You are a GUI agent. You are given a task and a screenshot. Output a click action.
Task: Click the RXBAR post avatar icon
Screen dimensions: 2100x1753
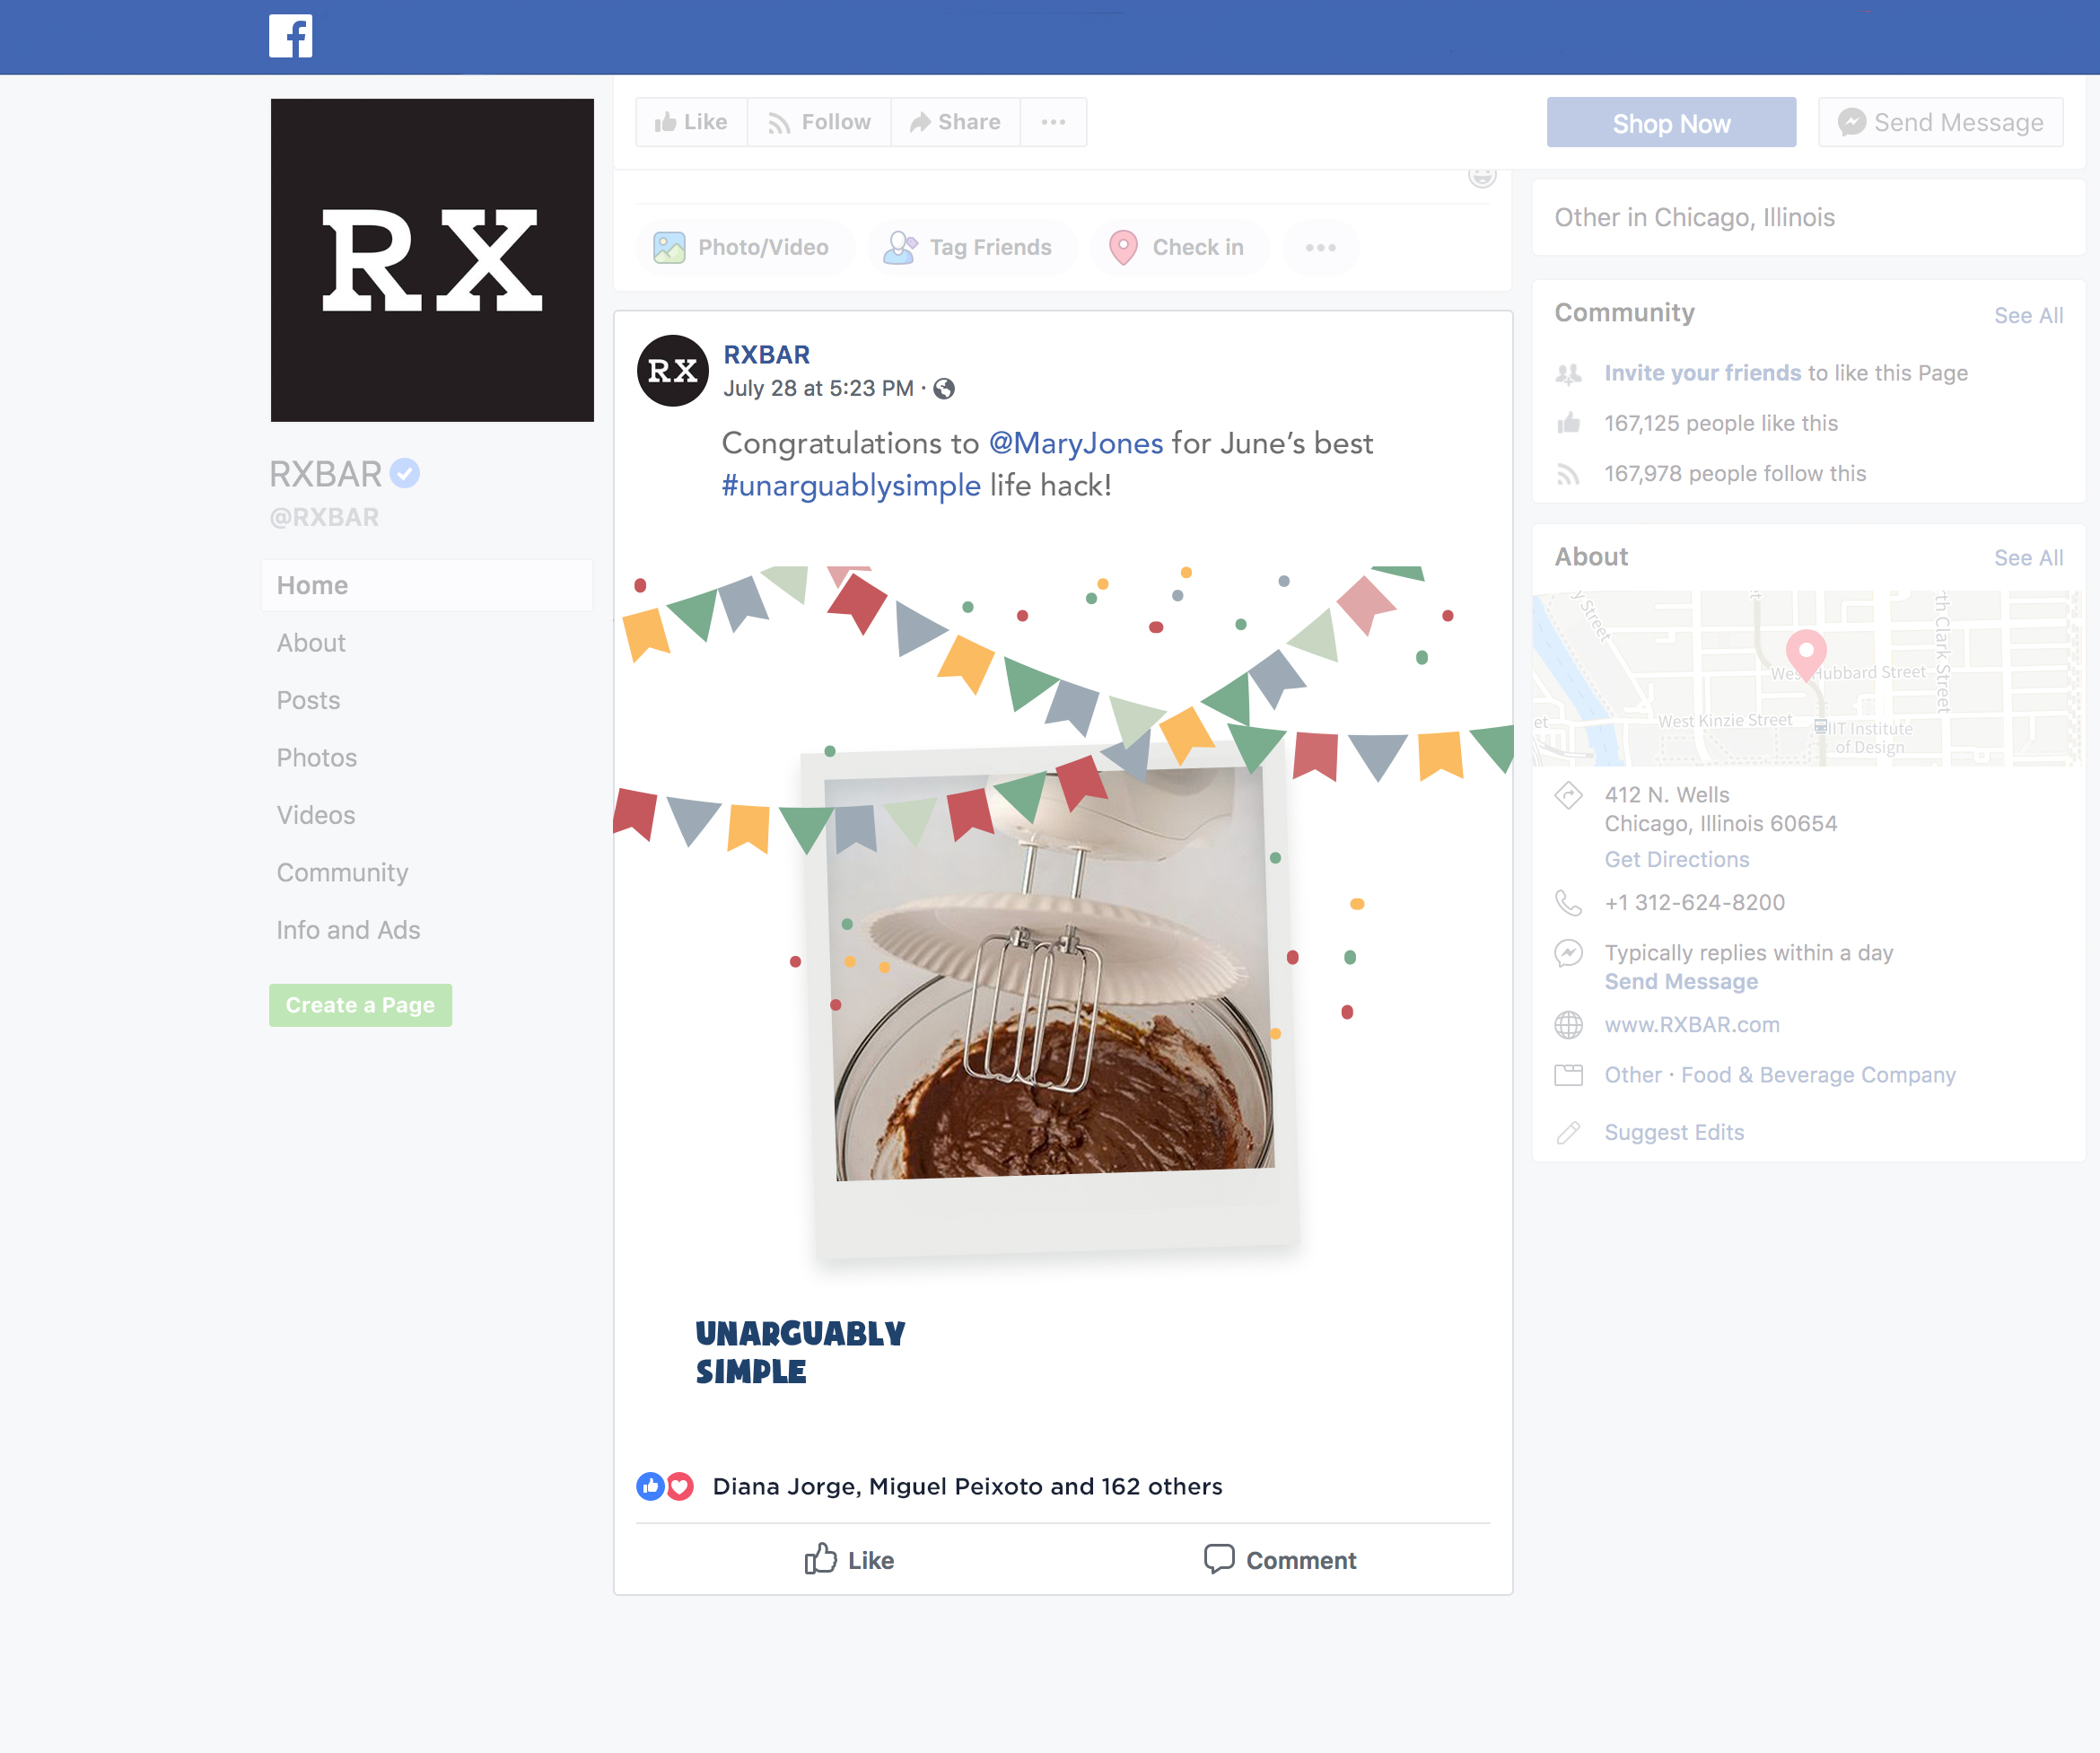point(672,371)
